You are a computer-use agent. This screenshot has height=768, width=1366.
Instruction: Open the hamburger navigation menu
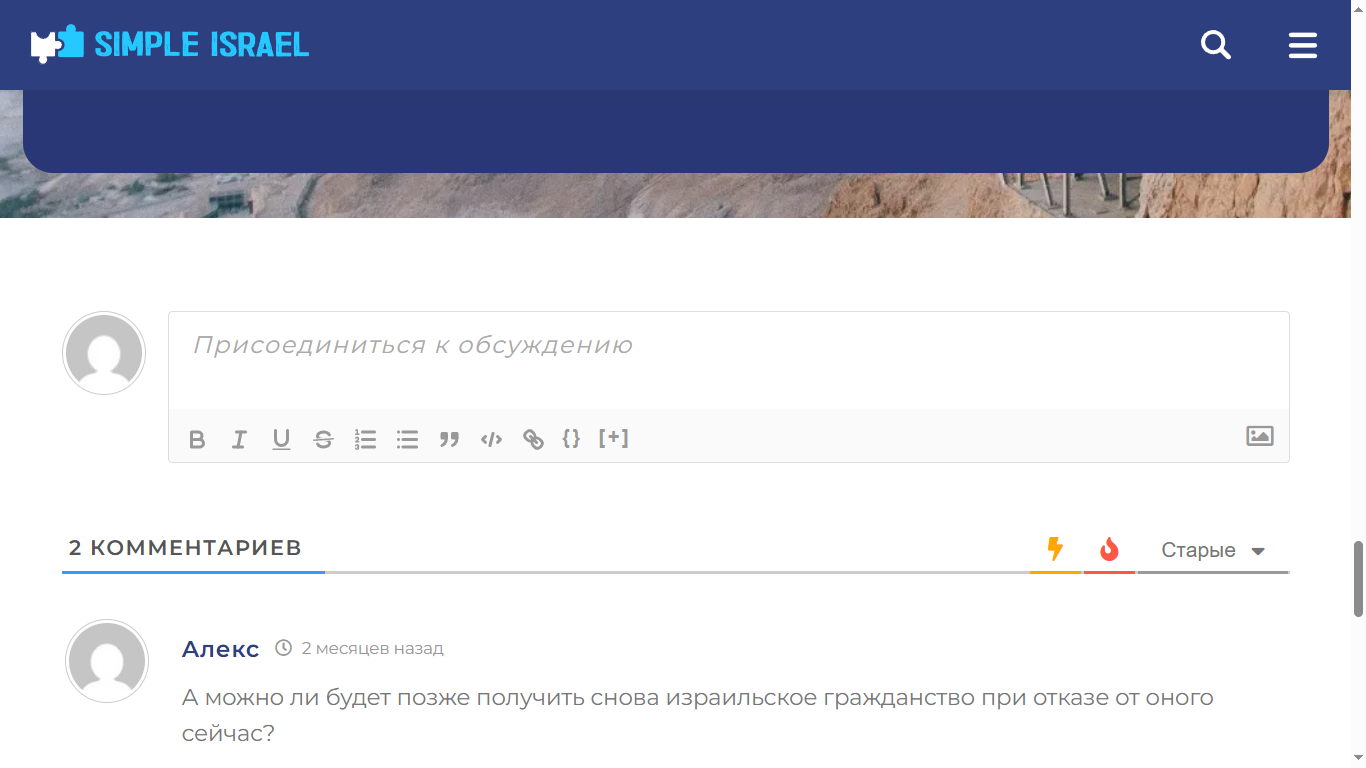(x=1302, y=45)
